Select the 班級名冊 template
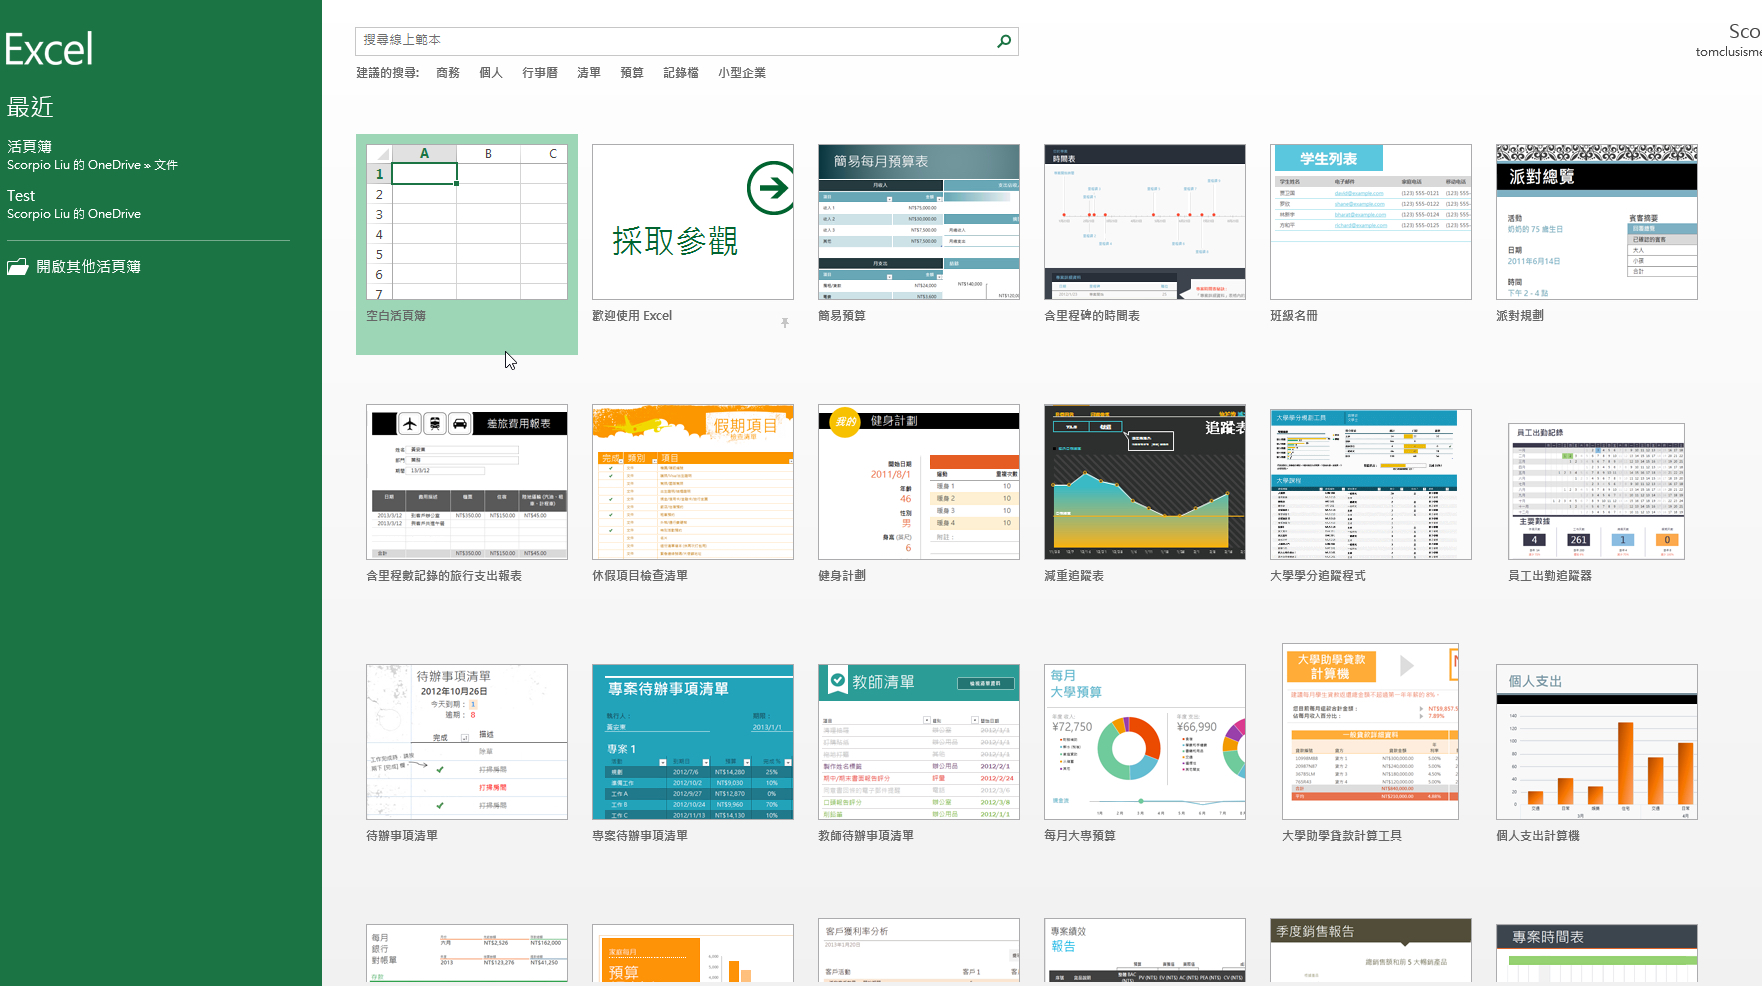The width and height of the screenshot is (1762, 986). click(1371, 222)
